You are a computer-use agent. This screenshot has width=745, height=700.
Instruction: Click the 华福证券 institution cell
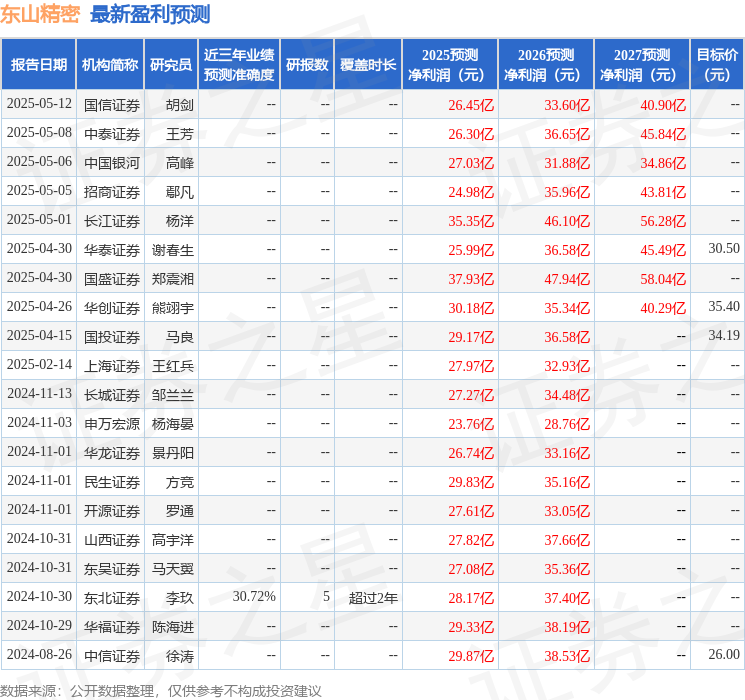[x=112, y=627]
